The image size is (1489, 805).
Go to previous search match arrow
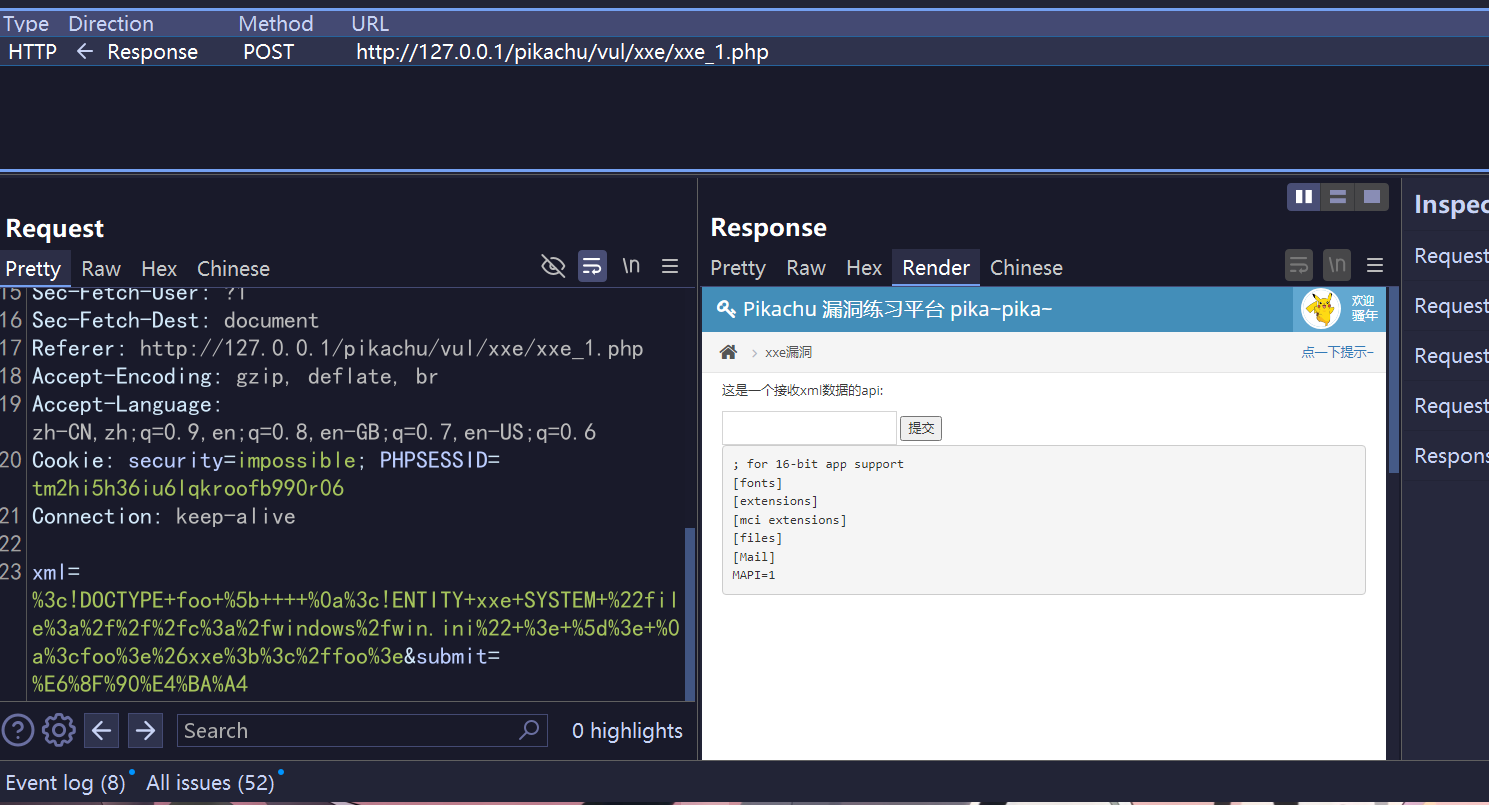[101, 730]
